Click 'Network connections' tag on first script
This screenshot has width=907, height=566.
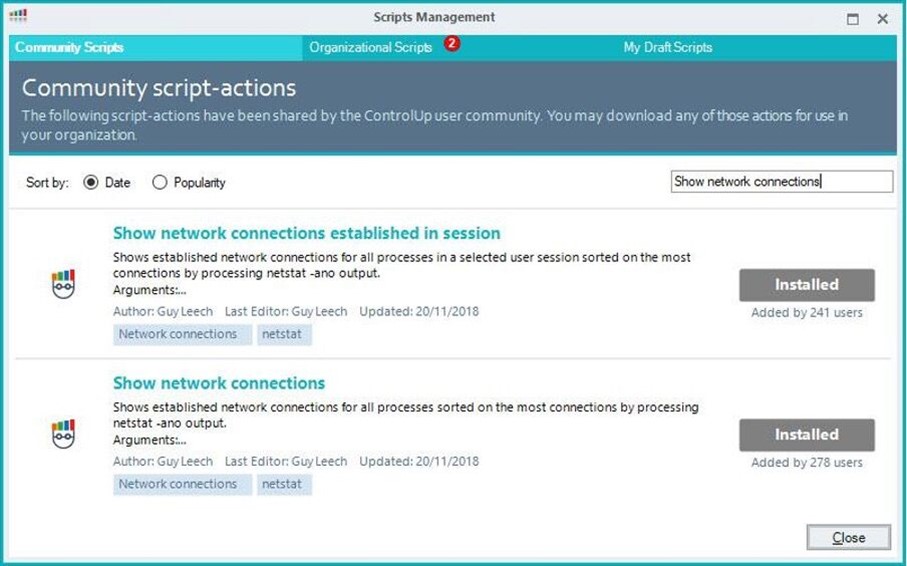(x=182, y=335)
